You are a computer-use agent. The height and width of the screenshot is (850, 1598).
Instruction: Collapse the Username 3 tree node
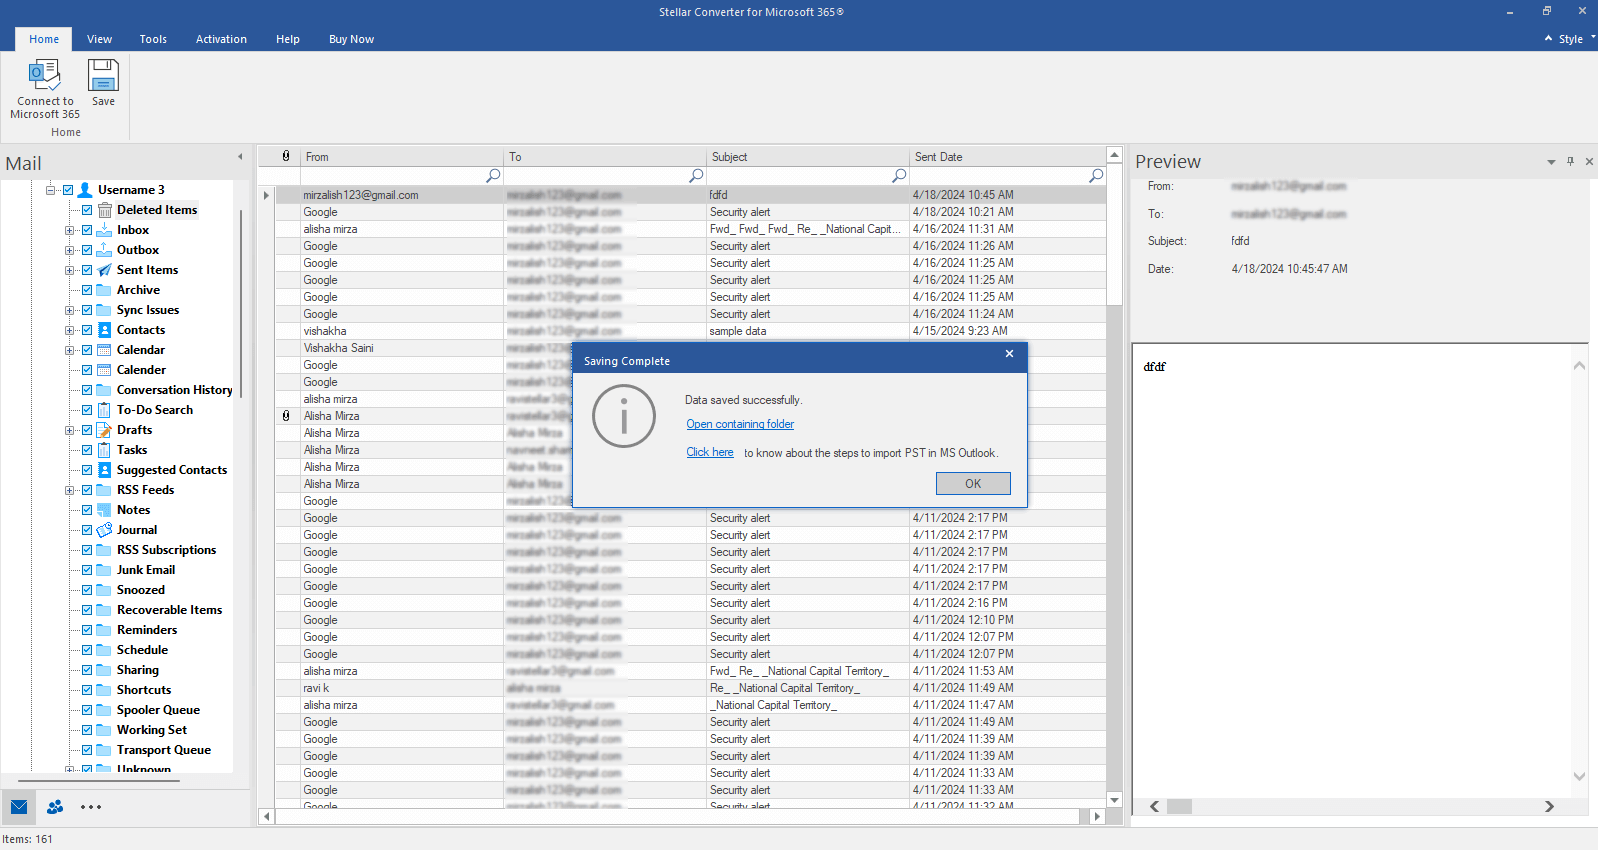click(50, 190)
